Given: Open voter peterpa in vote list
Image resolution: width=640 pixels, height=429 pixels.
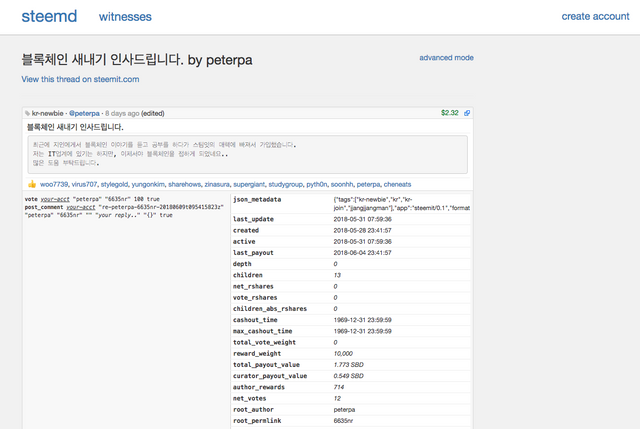Looking at the screenshot, I should point(368,184).
